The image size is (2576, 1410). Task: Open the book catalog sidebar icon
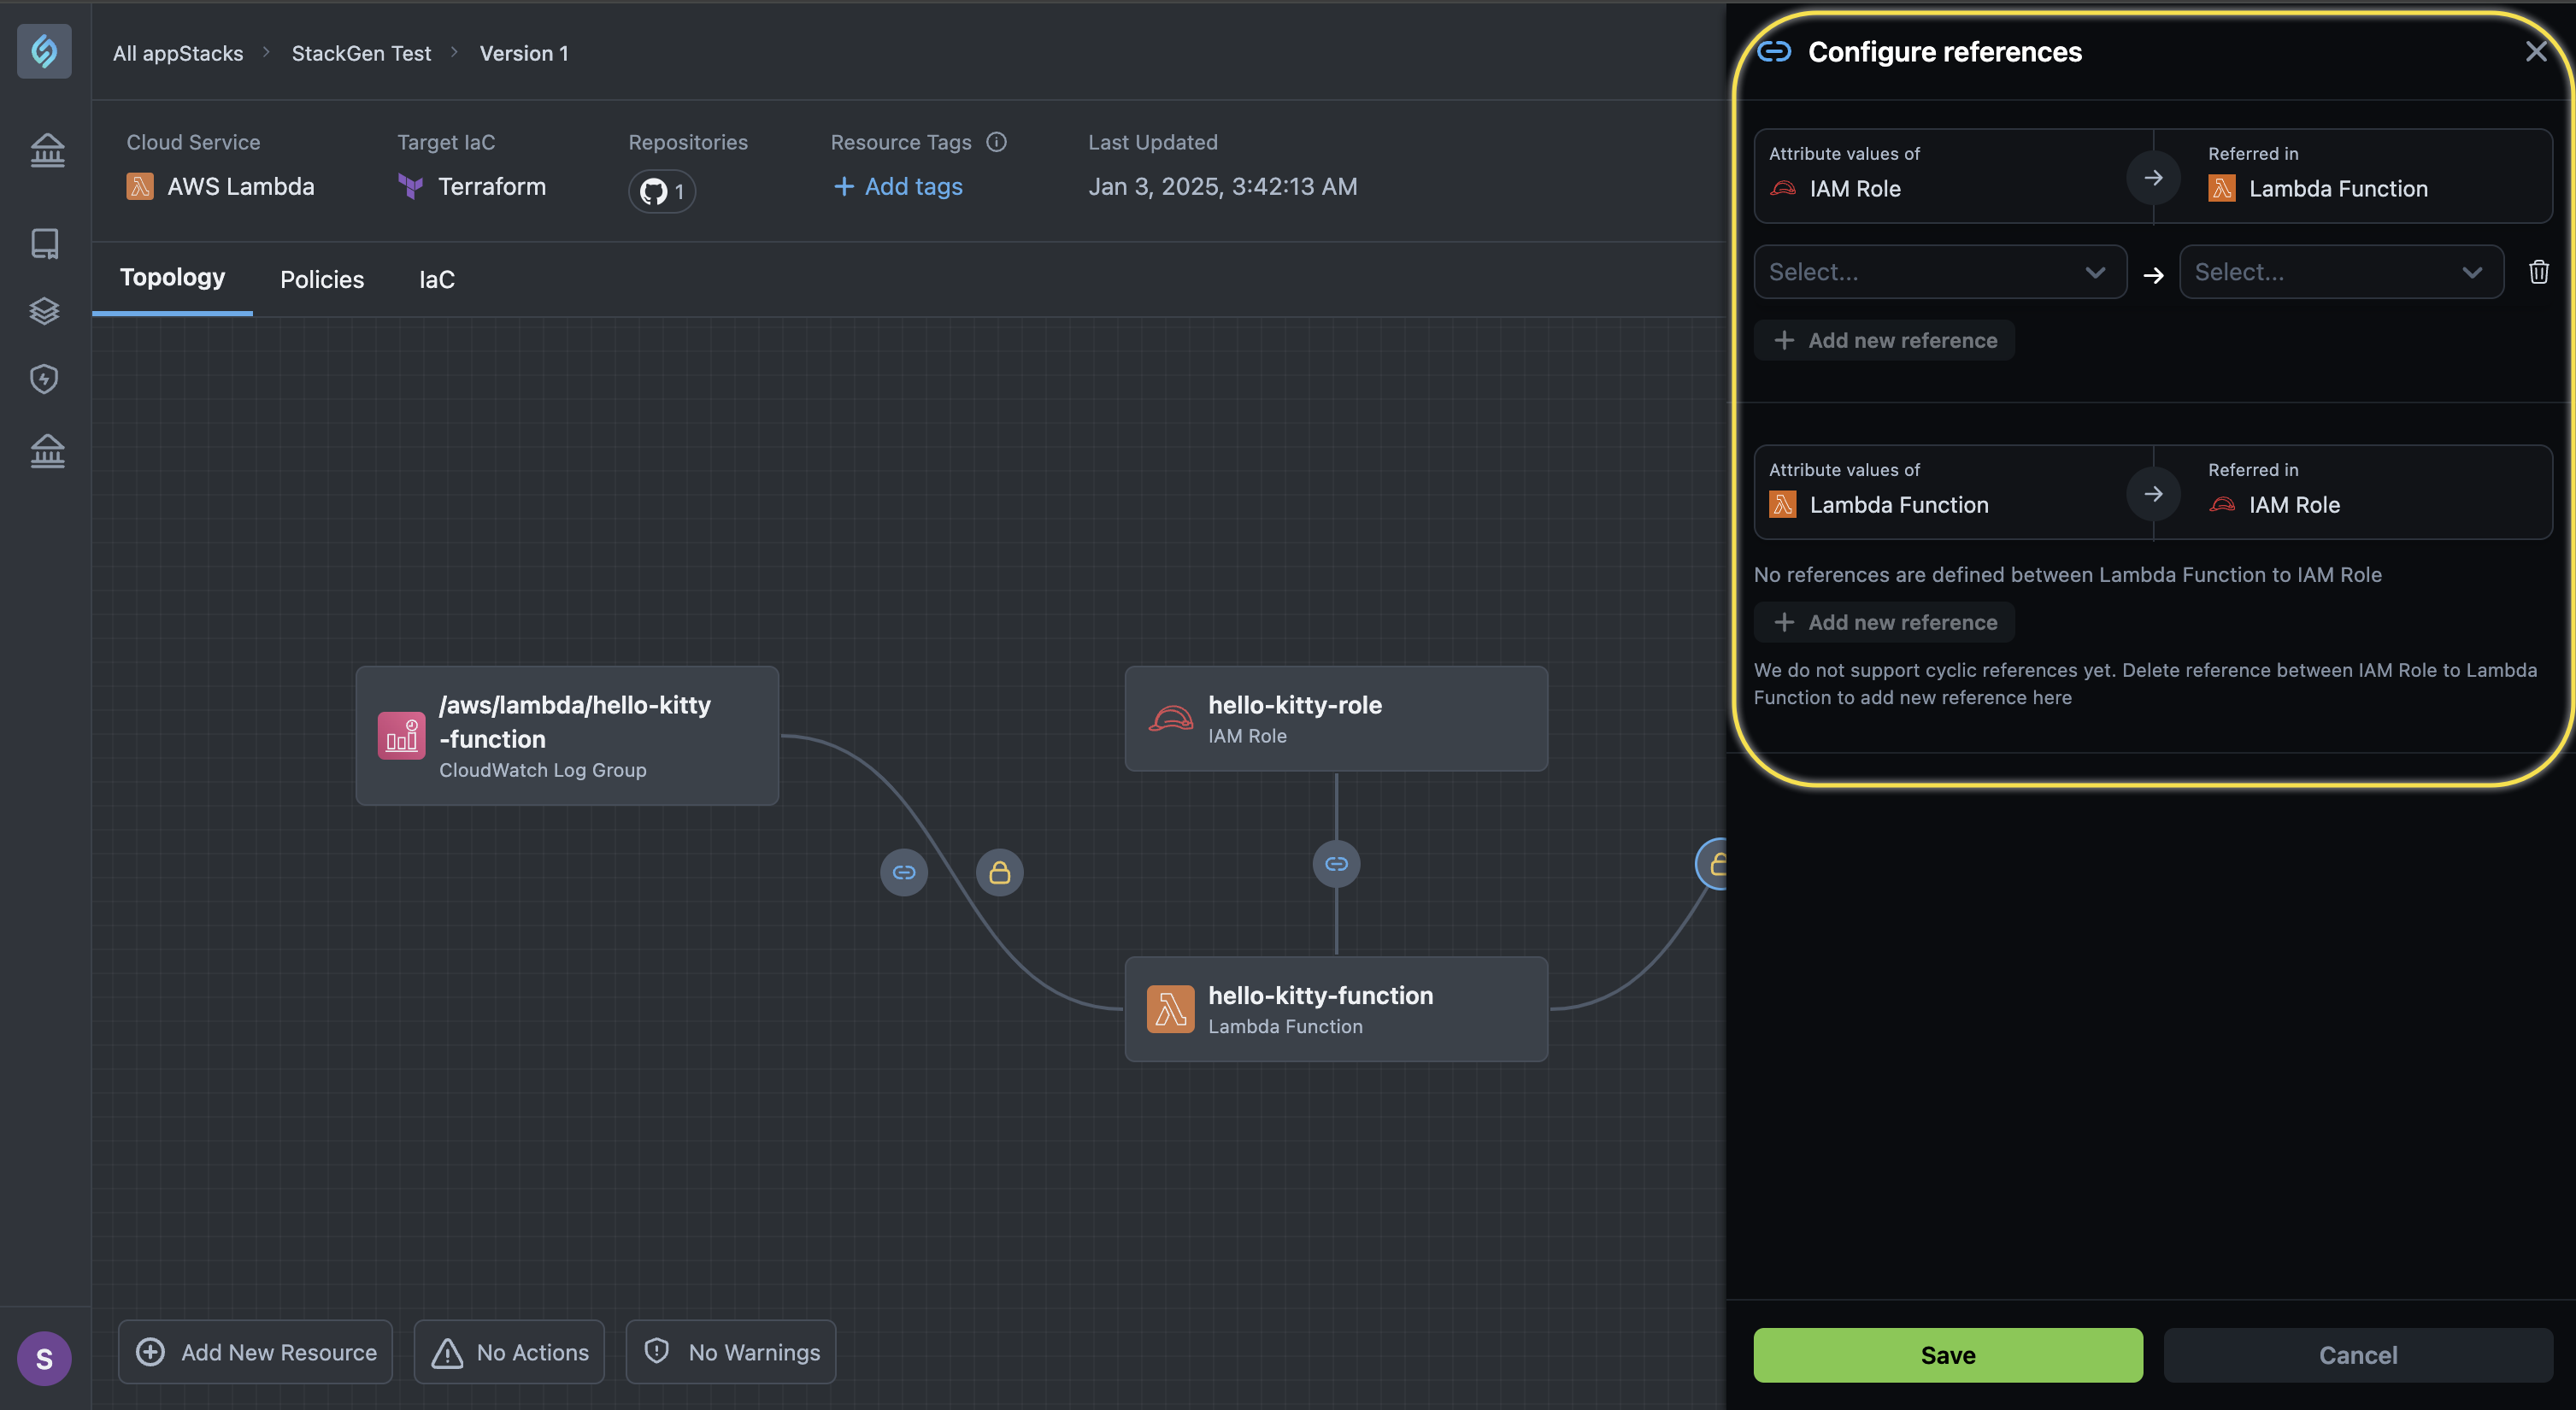click(x=45, y=243)
